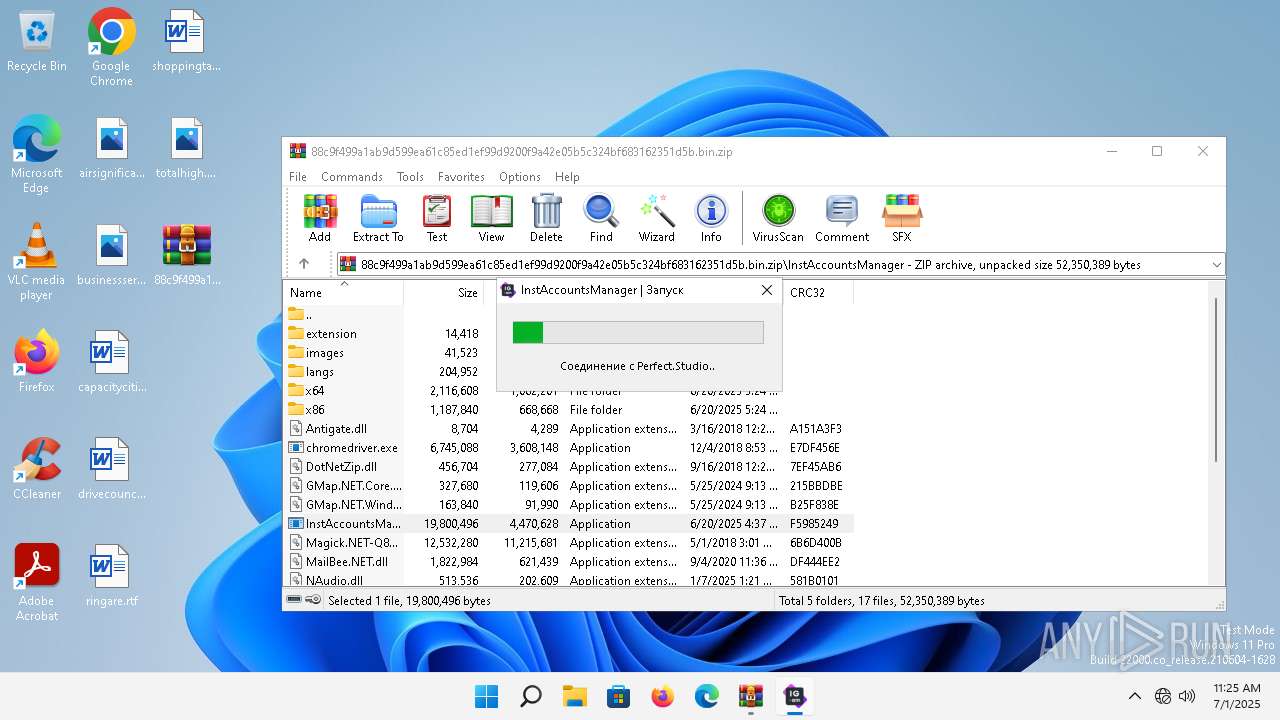Viewport: 1280px width, 720px height.
Task: Select the x86 folder
Action: click(x=570, y=409)
